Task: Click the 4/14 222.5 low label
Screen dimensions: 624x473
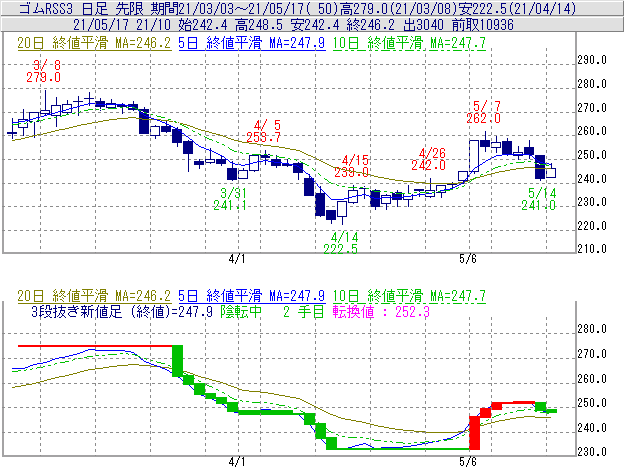Action: [341, 243]
